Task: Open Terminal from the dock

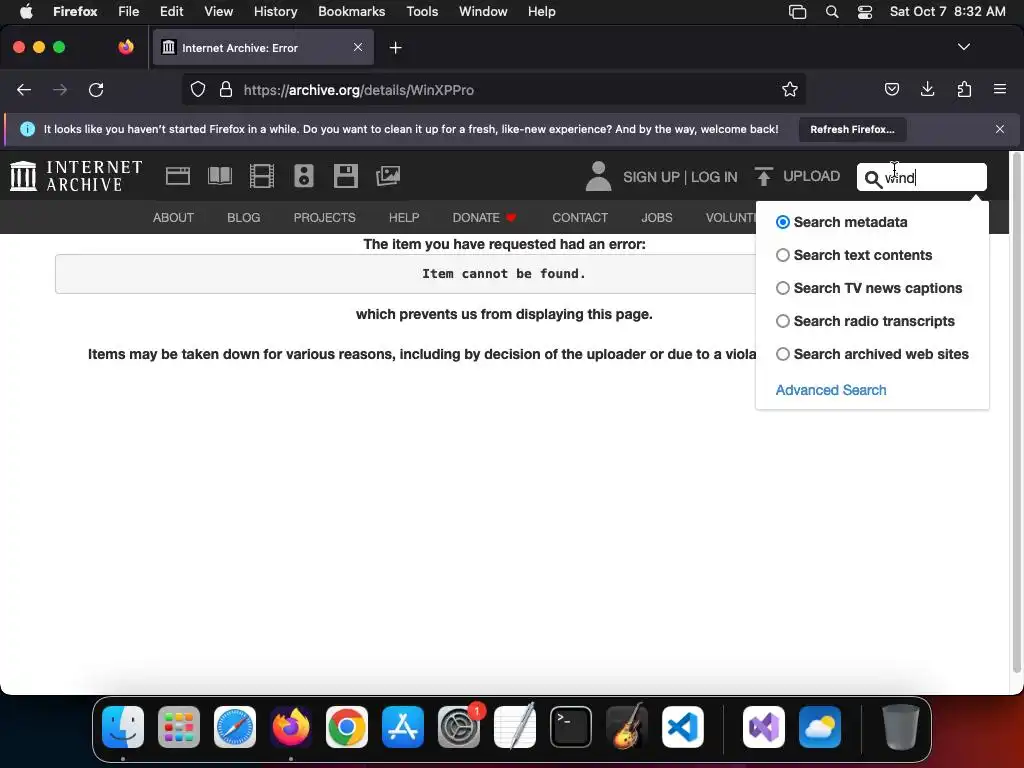Action: (571, 727)
